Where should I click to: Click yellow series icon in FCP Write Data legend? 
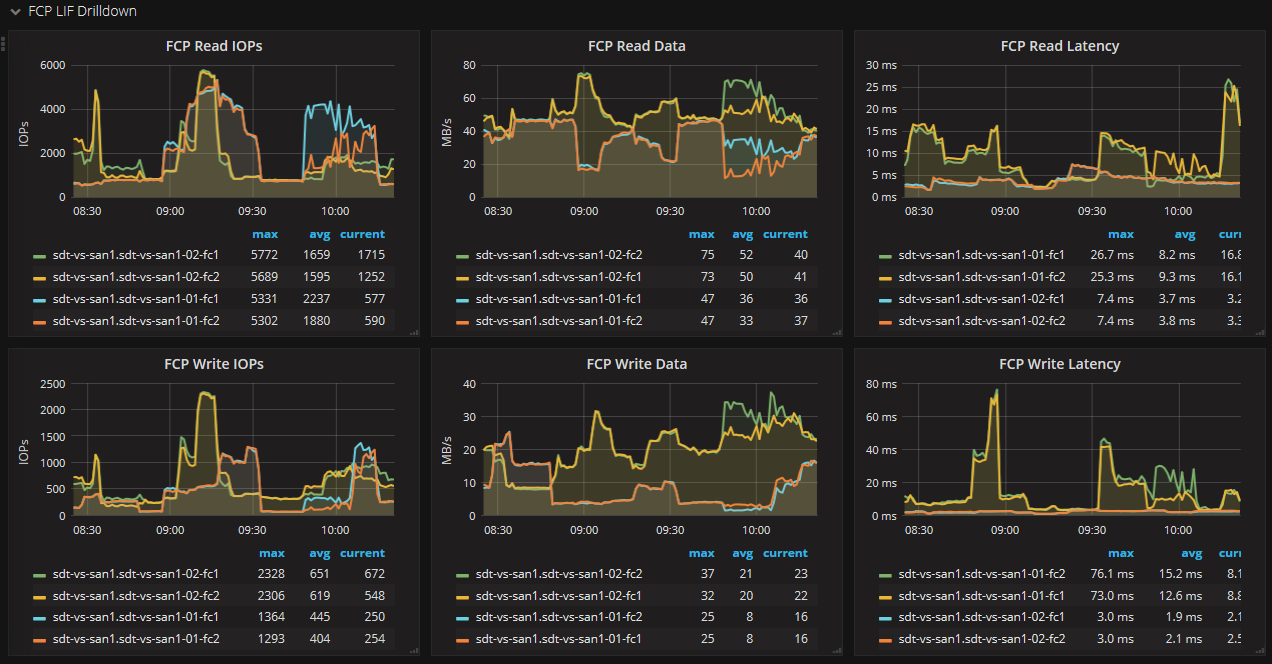pyautogui.click(x=462, y=596)
